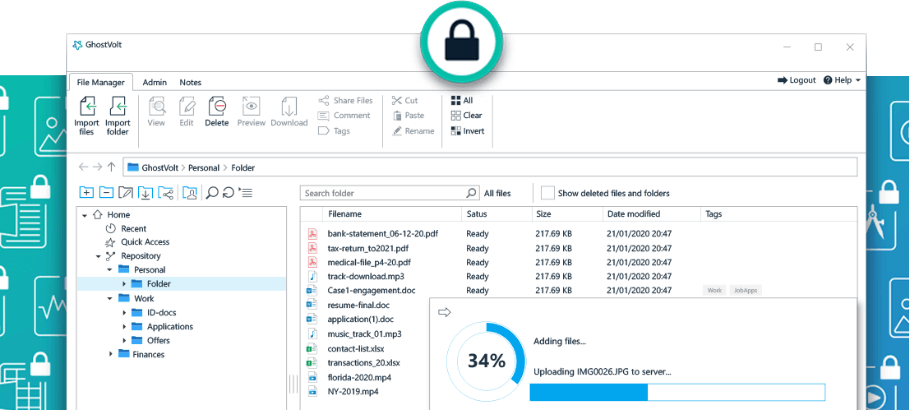Click the upload progress bar

coord(677,391)
